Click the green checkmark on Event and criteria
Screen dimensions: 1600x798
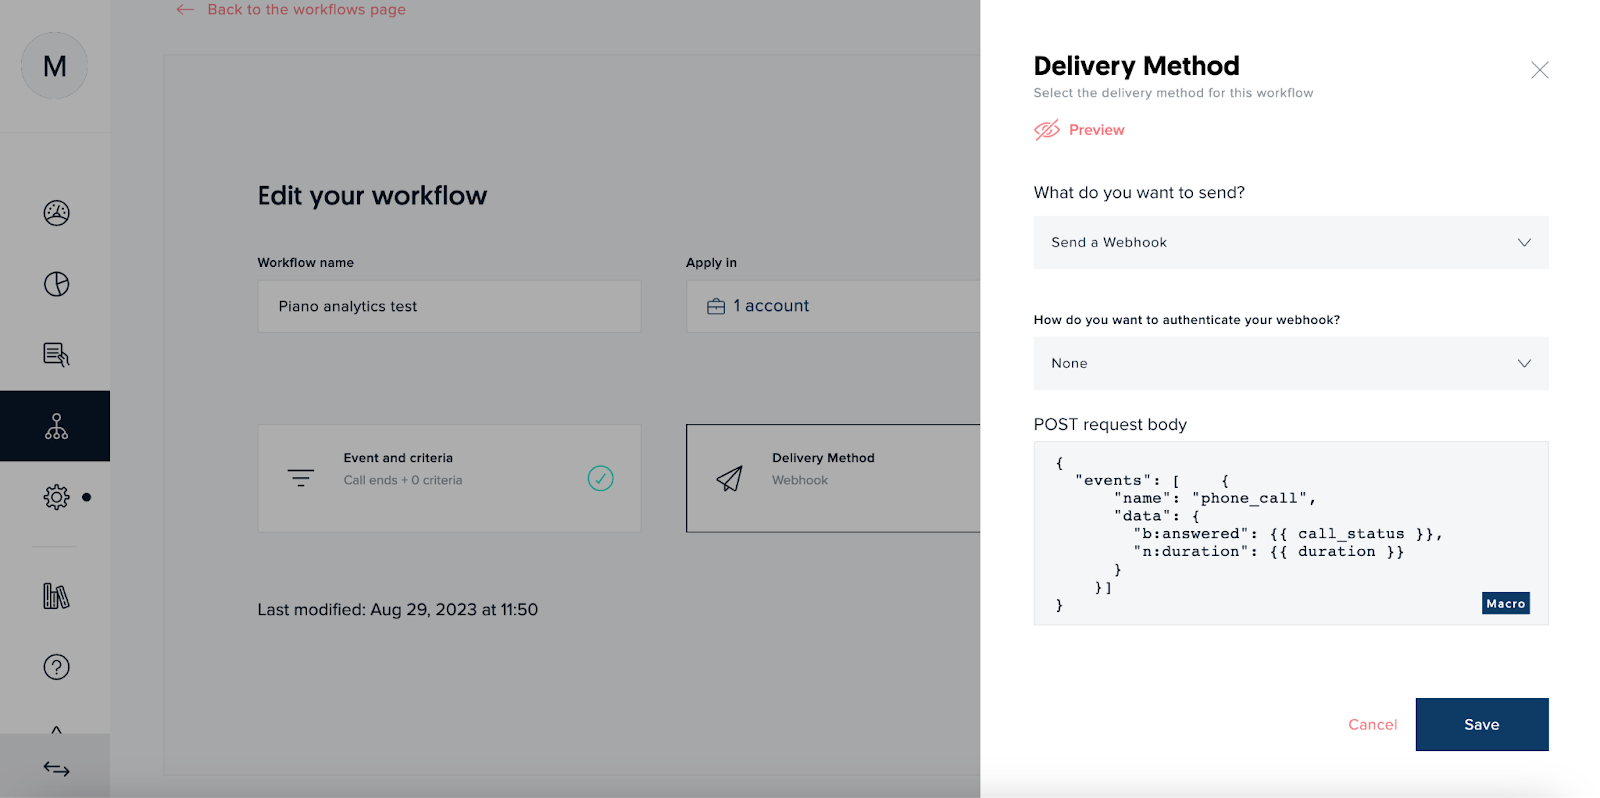click(600, 479)
